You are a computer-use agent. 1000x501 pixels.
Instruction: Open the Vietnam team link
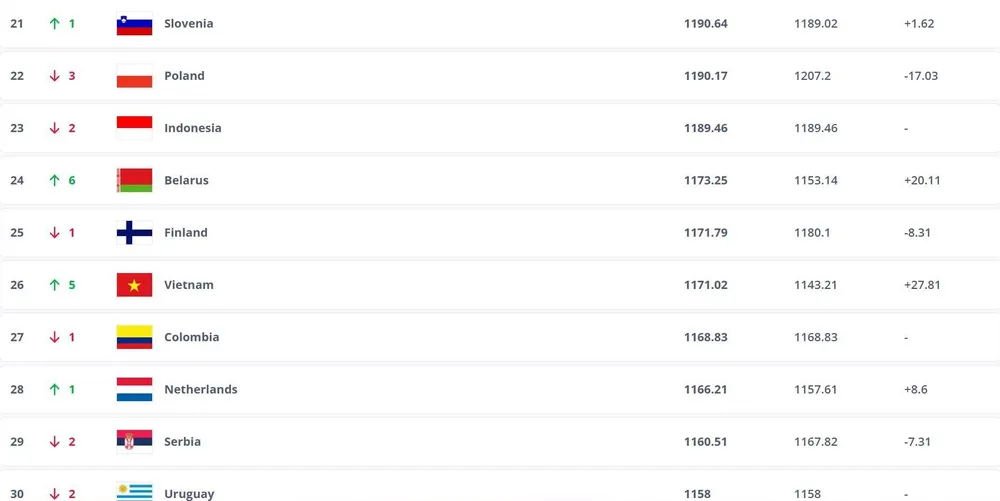click(188, 285)
